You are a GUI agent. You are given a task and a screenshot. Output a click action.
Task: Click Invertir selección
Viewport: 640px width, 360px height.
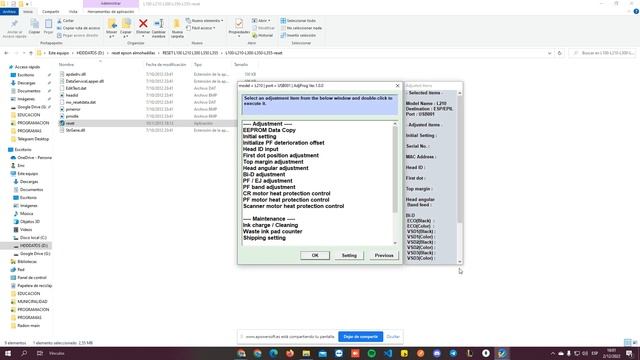[x=298, y=35]
